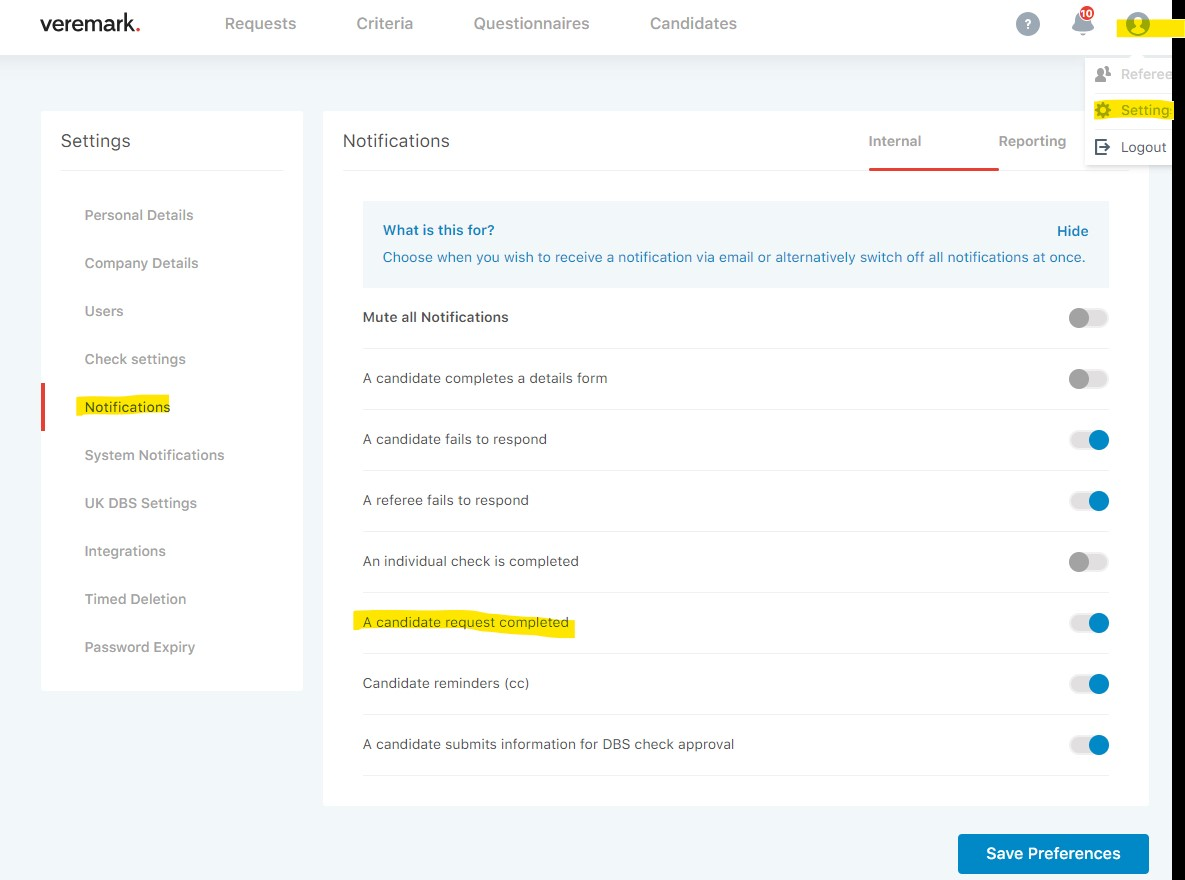Enable notifications for candidate completing details form

pos(1088,378)
